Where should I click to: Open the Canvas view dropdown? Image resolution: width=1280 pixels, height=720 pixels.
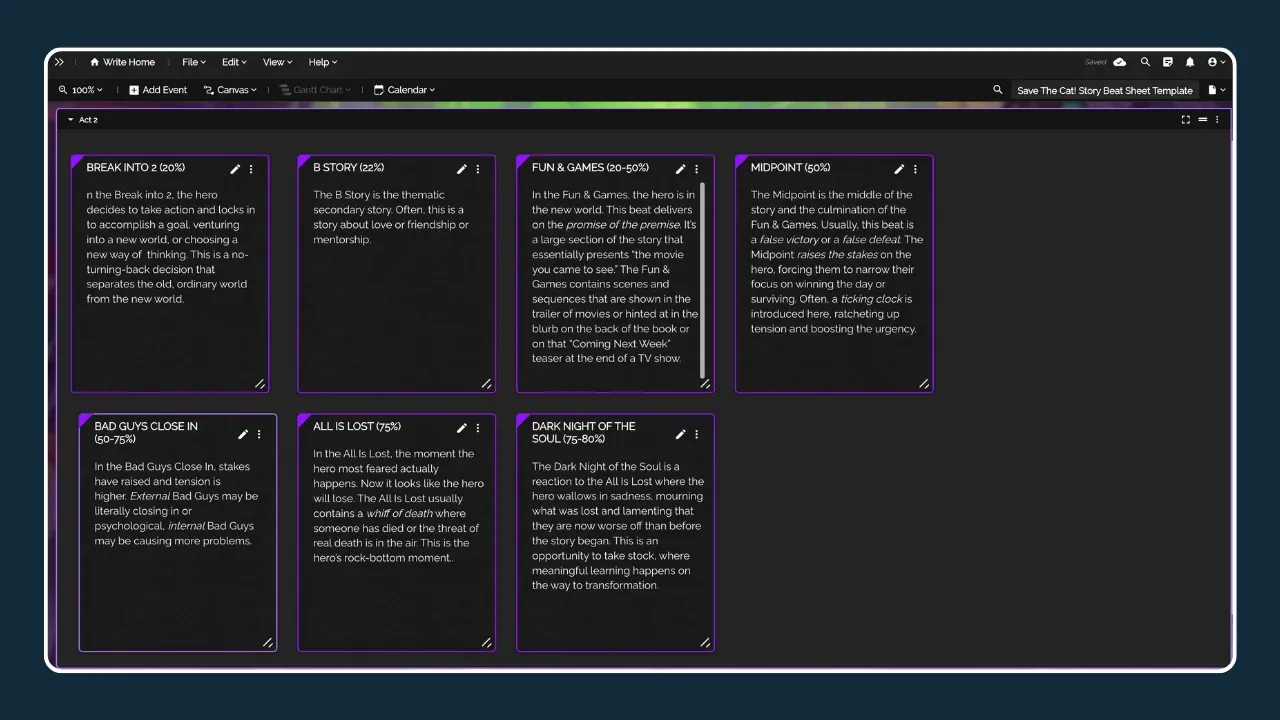pyautogui.click(x=230, y=90)
